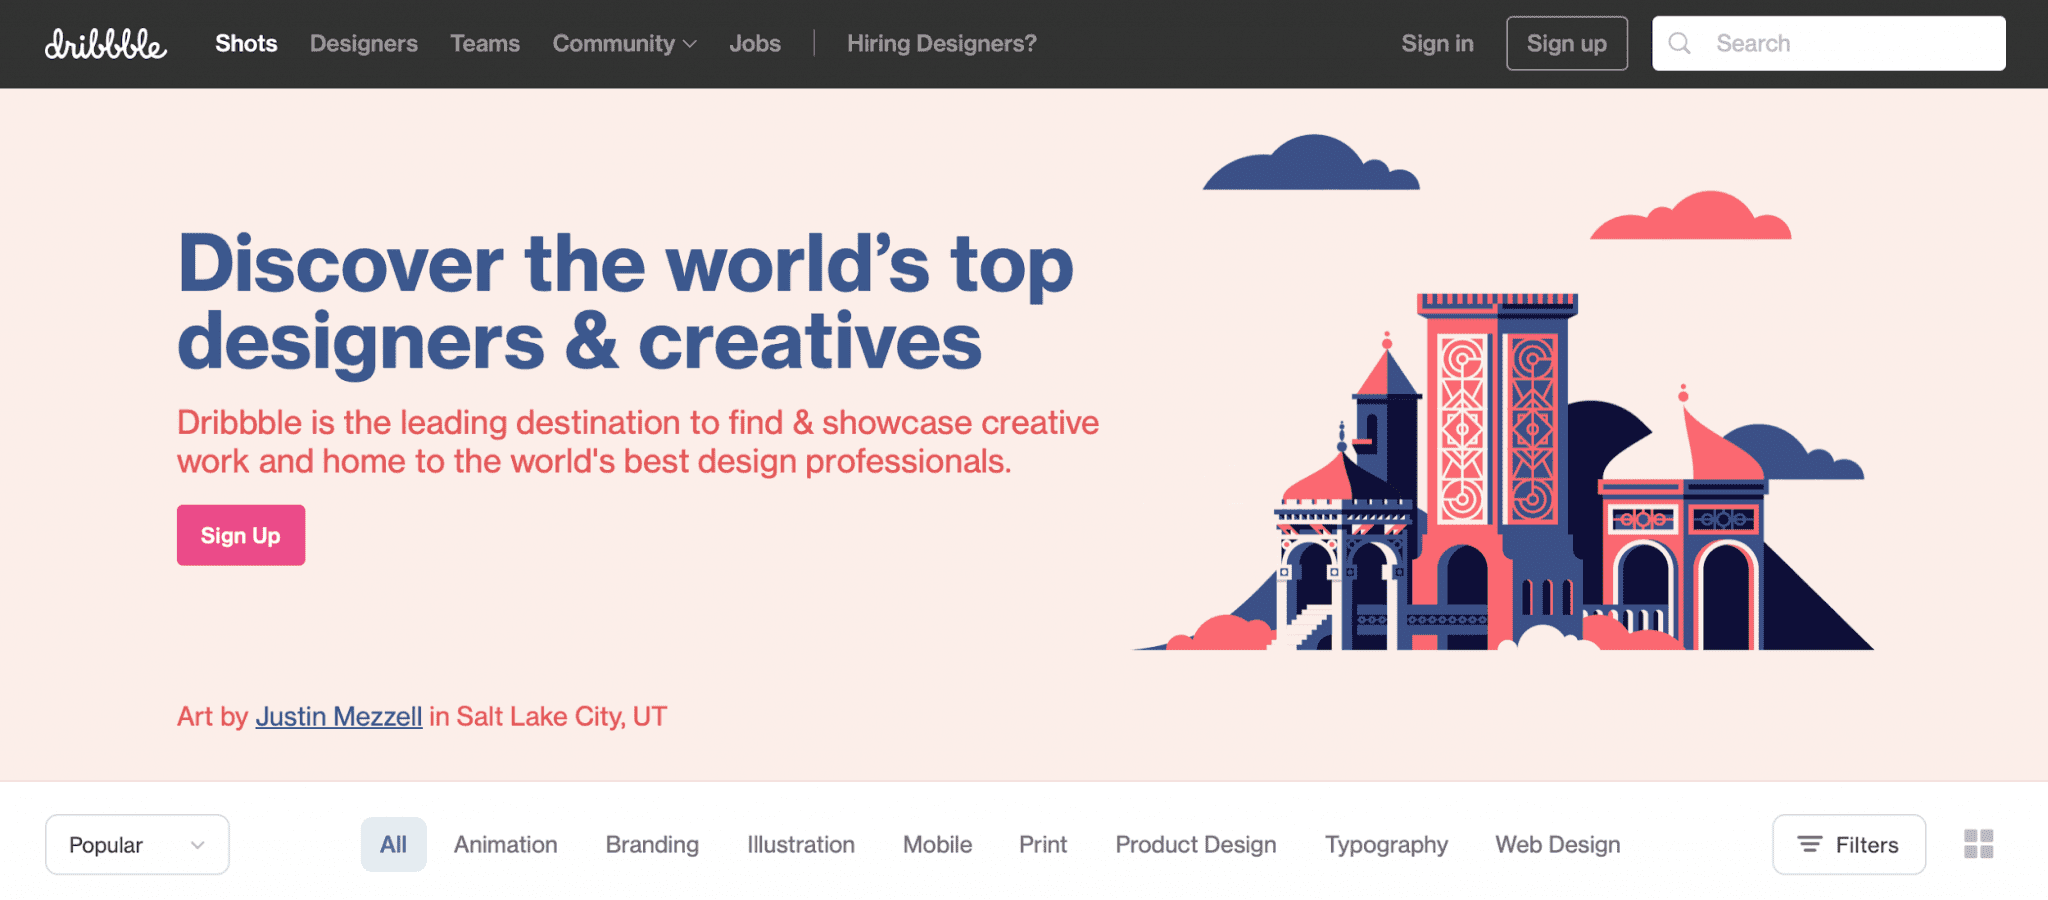The height and width of the screenshot is (900, 2048).
Task: Expand the Community dropdown
Action: [623, 43]
